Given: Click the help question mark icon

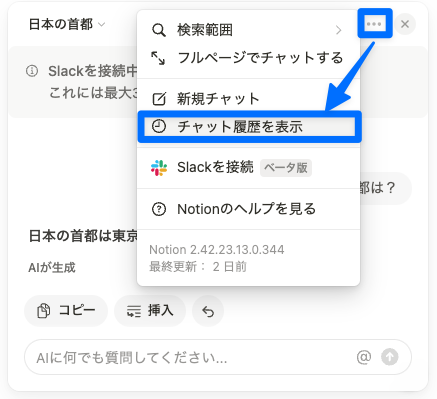Looking at the screenshot, I should click(159, 209).
